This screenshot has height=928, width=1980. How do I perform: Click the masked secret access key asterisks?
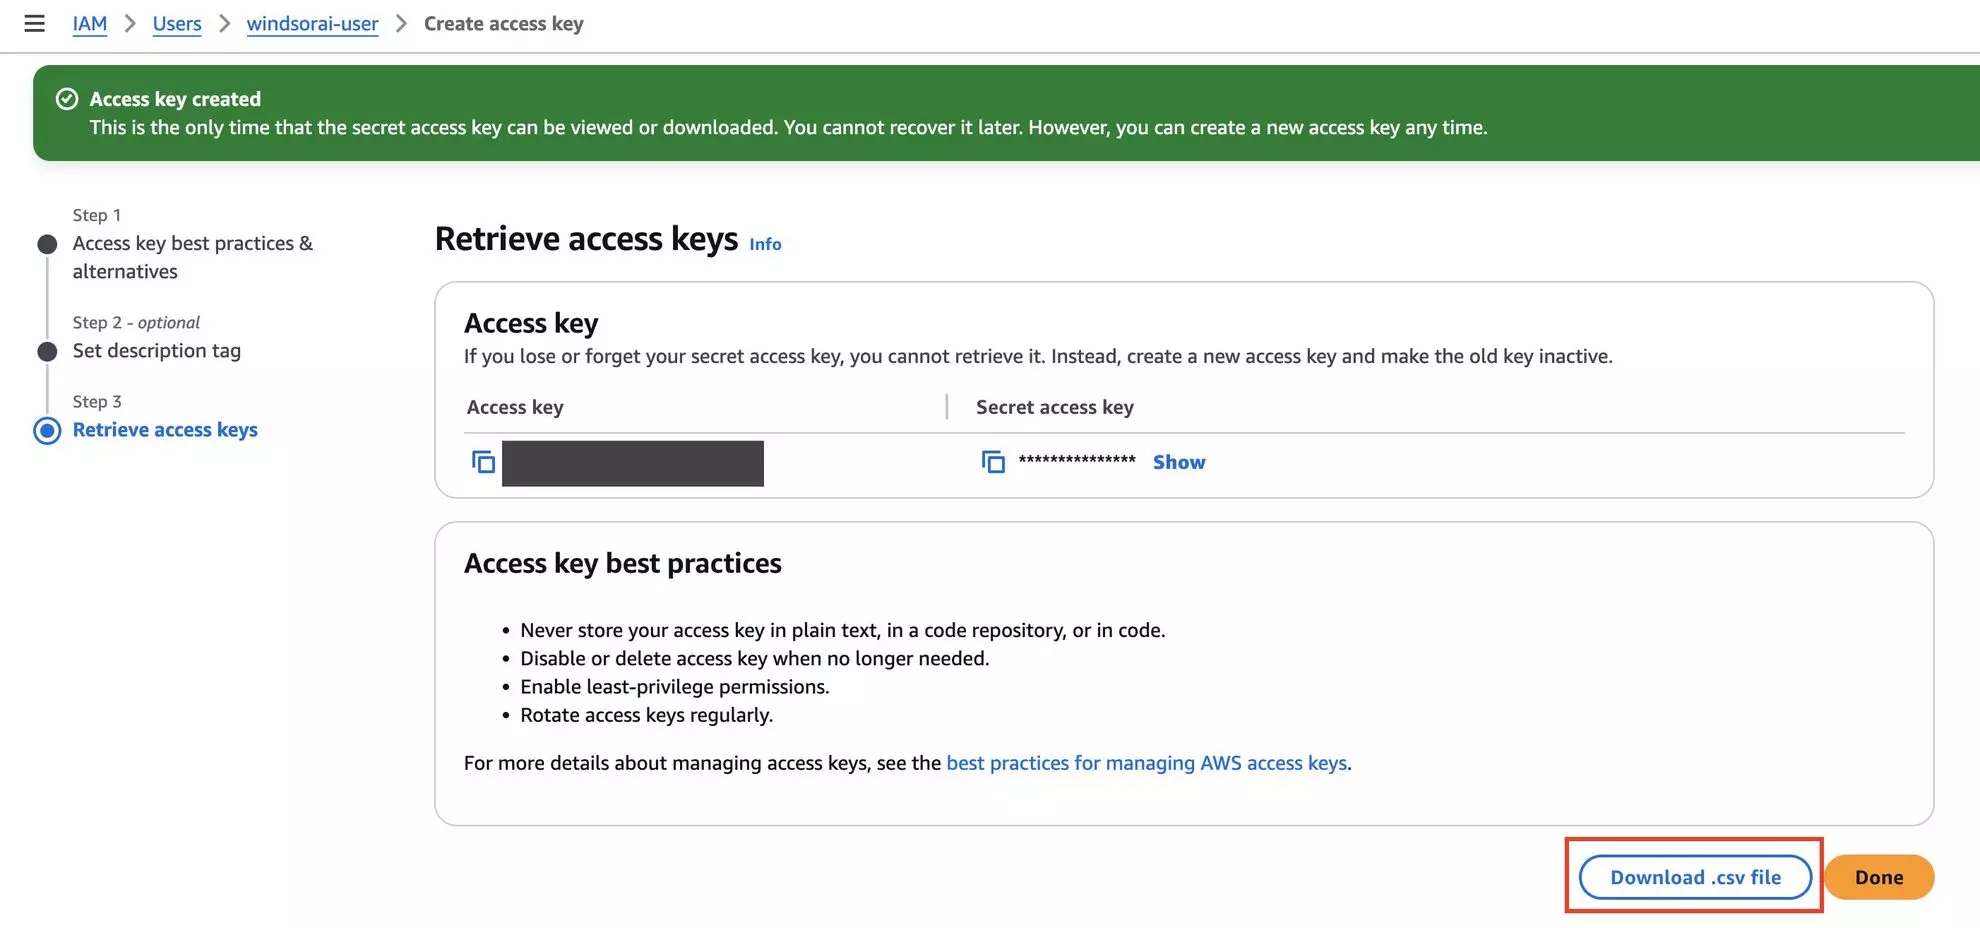pyautogui.click(x=1077, y=461)
